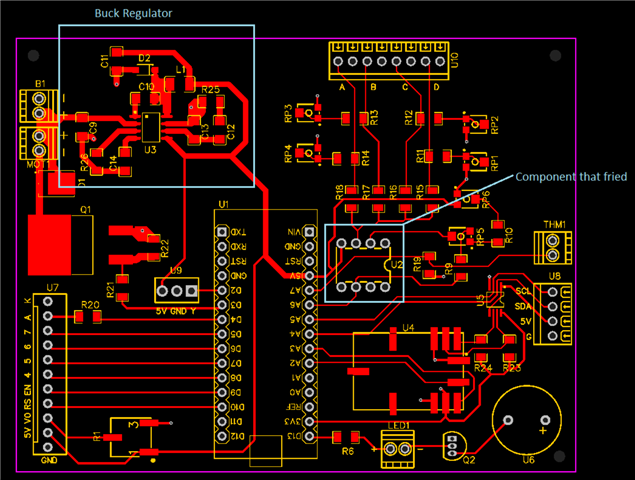Click the D2 diode footprint
The width and height of the screenshot is (635, 480).
tap(145, 70)
